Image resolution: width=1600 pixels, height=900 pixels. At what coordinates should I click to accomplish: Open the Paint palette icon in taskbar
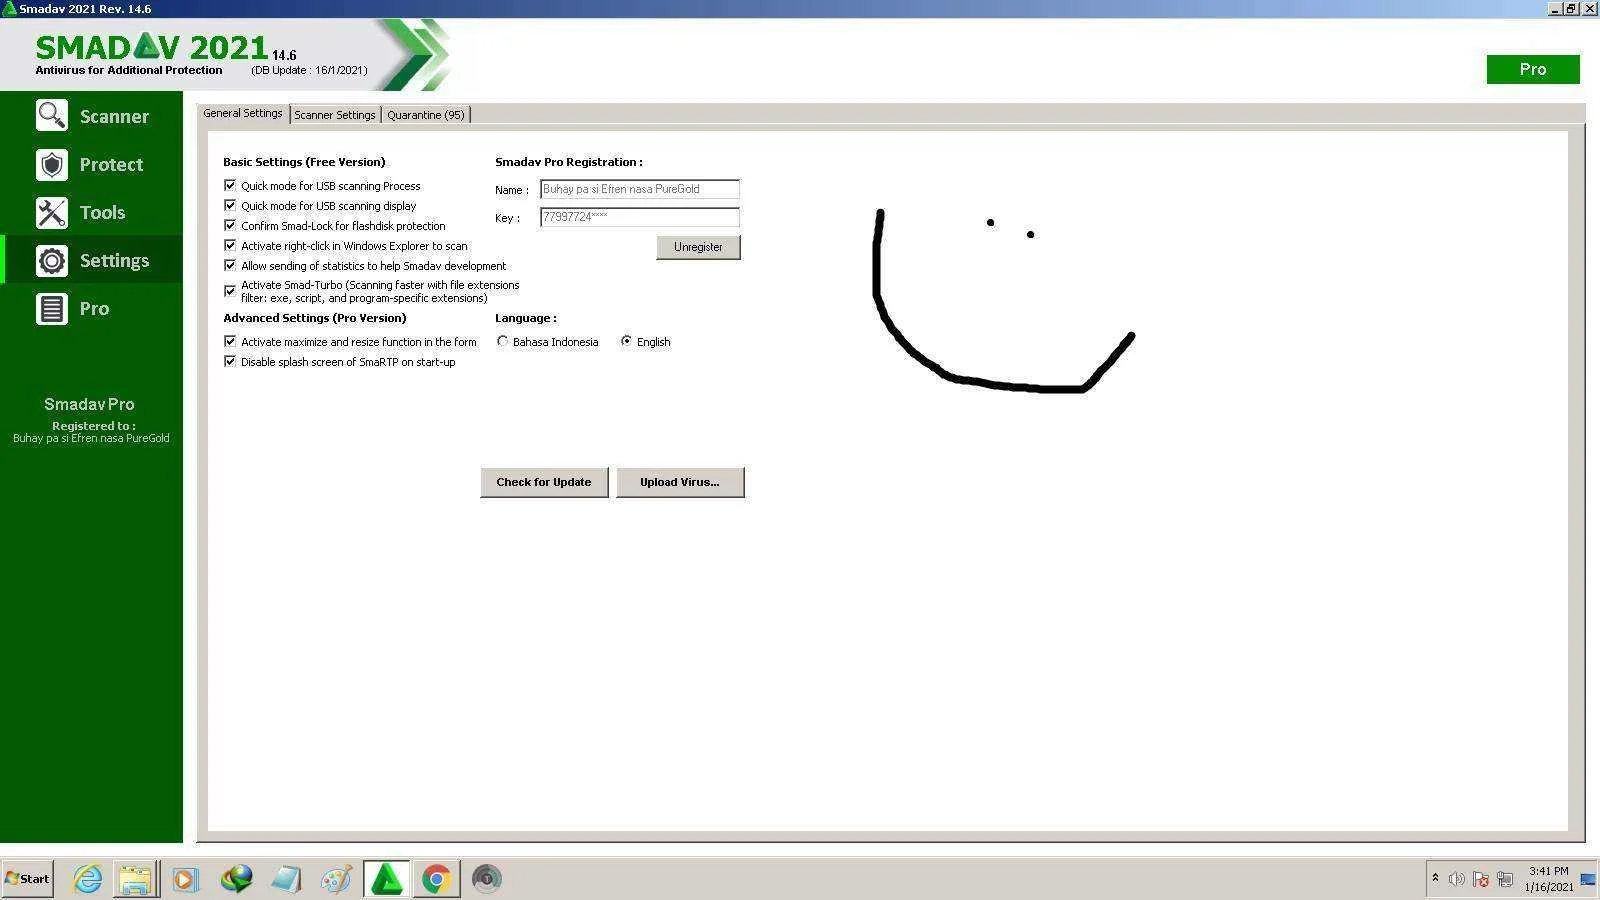tap(336, 879)
